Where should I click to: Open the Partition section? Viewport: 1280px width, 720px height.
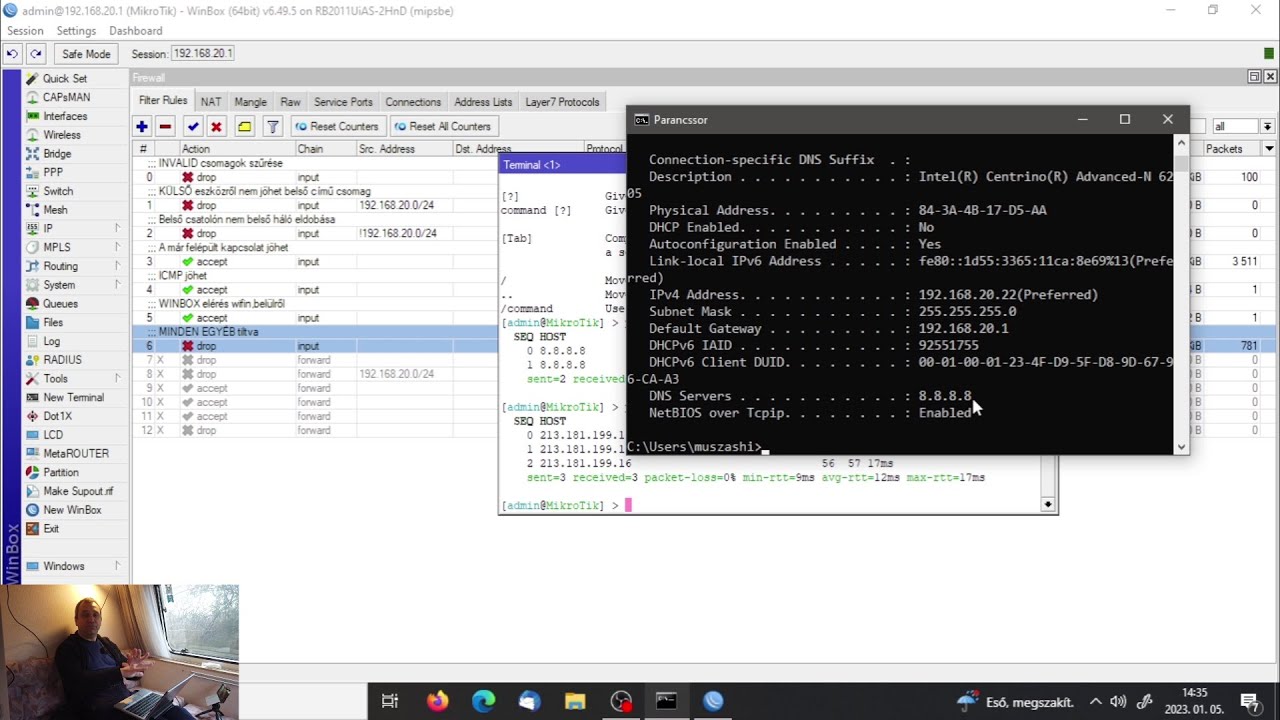pos(61,473)
